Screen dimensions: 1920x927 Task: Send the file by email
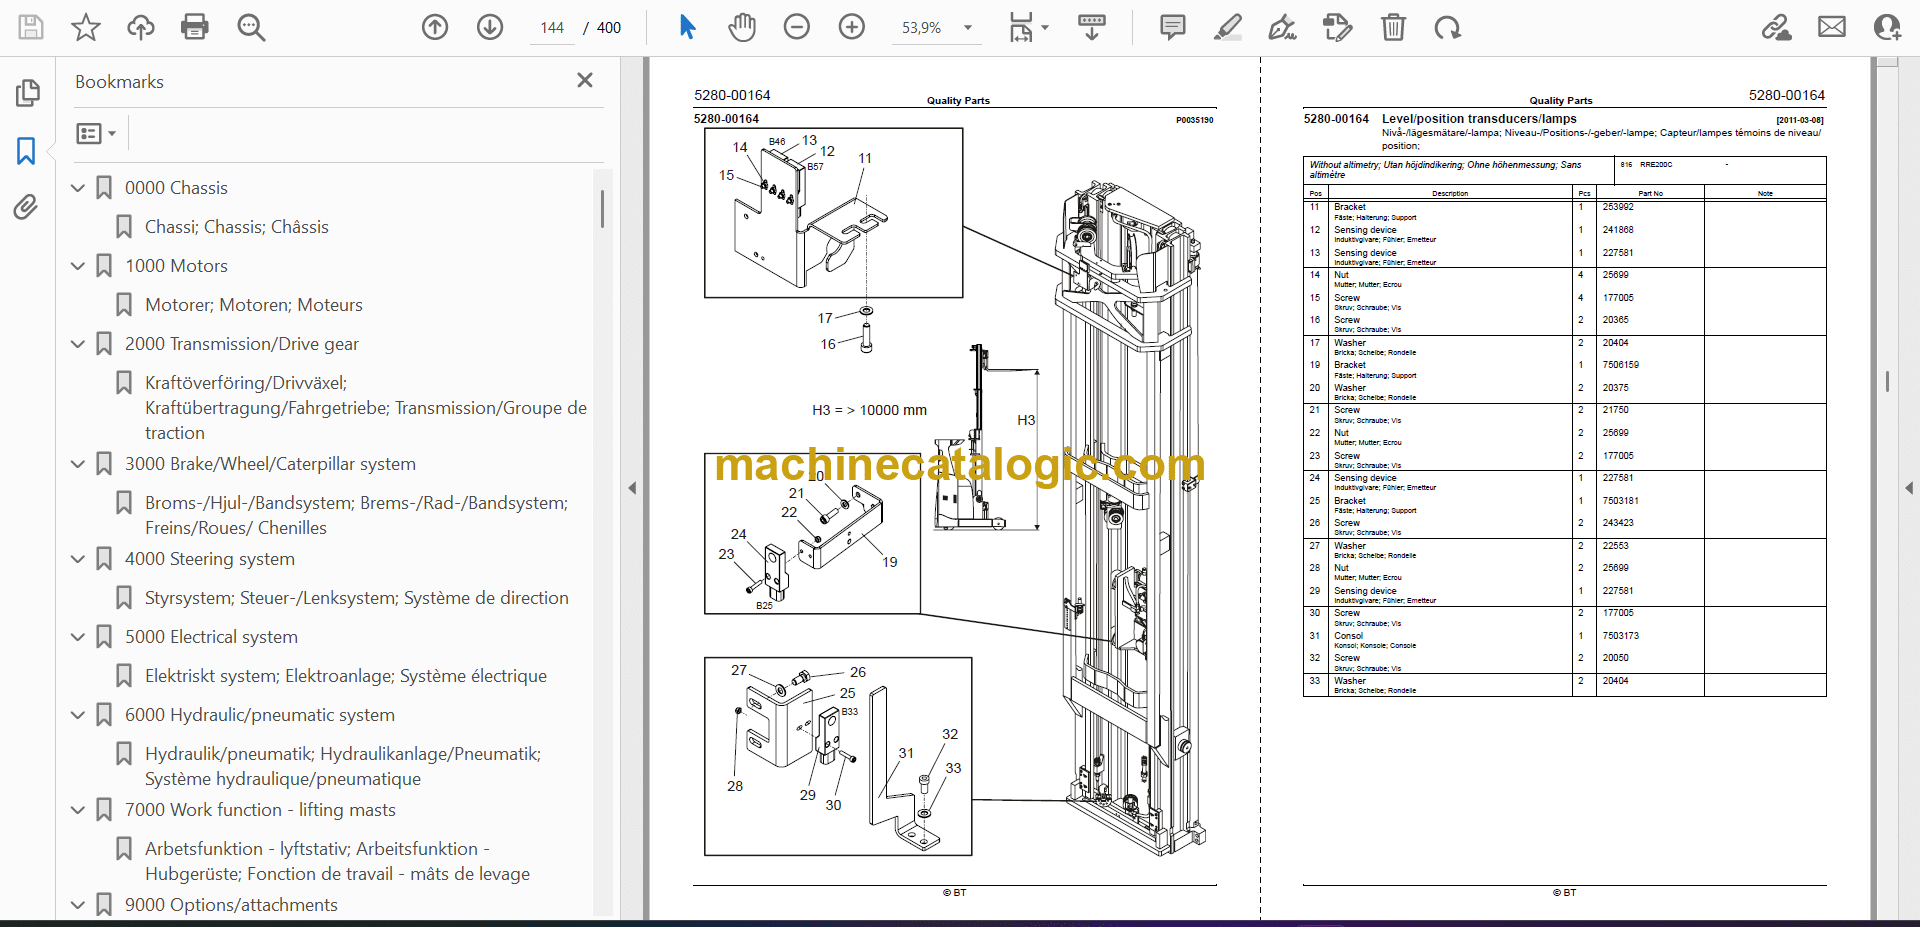(x=1832, y=27)
